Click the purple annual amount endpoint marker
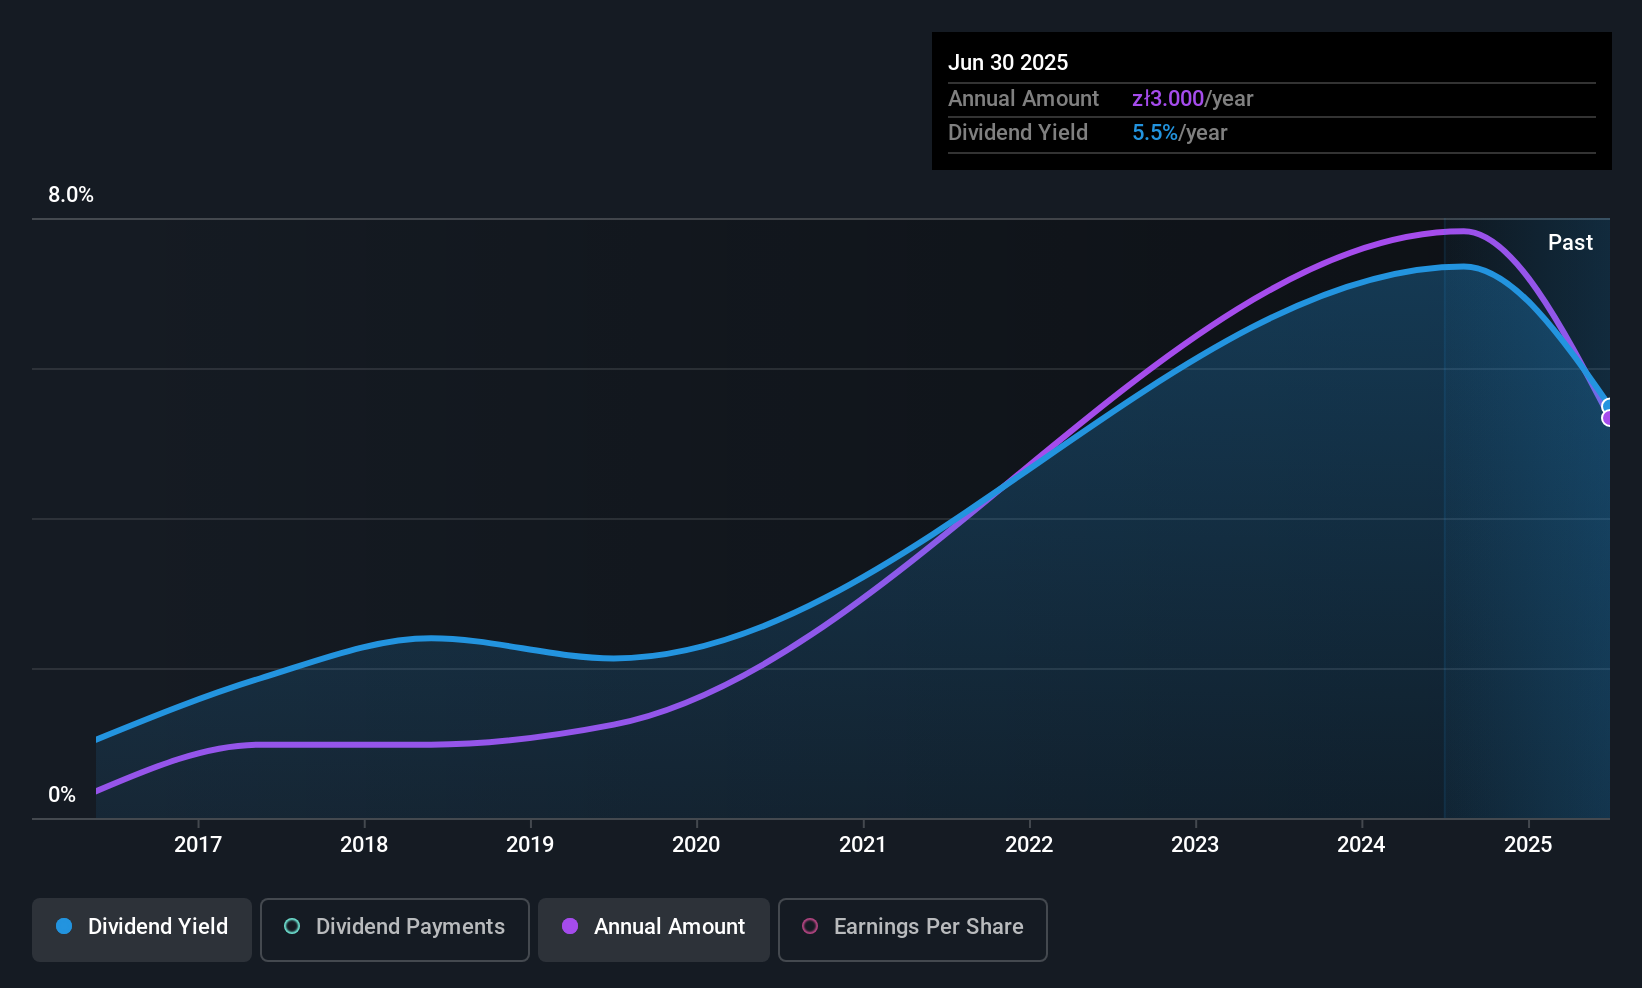Image resolution: width=1642 pixels, height=988 pixels. pyautogui.click(x=1608, y=420)
